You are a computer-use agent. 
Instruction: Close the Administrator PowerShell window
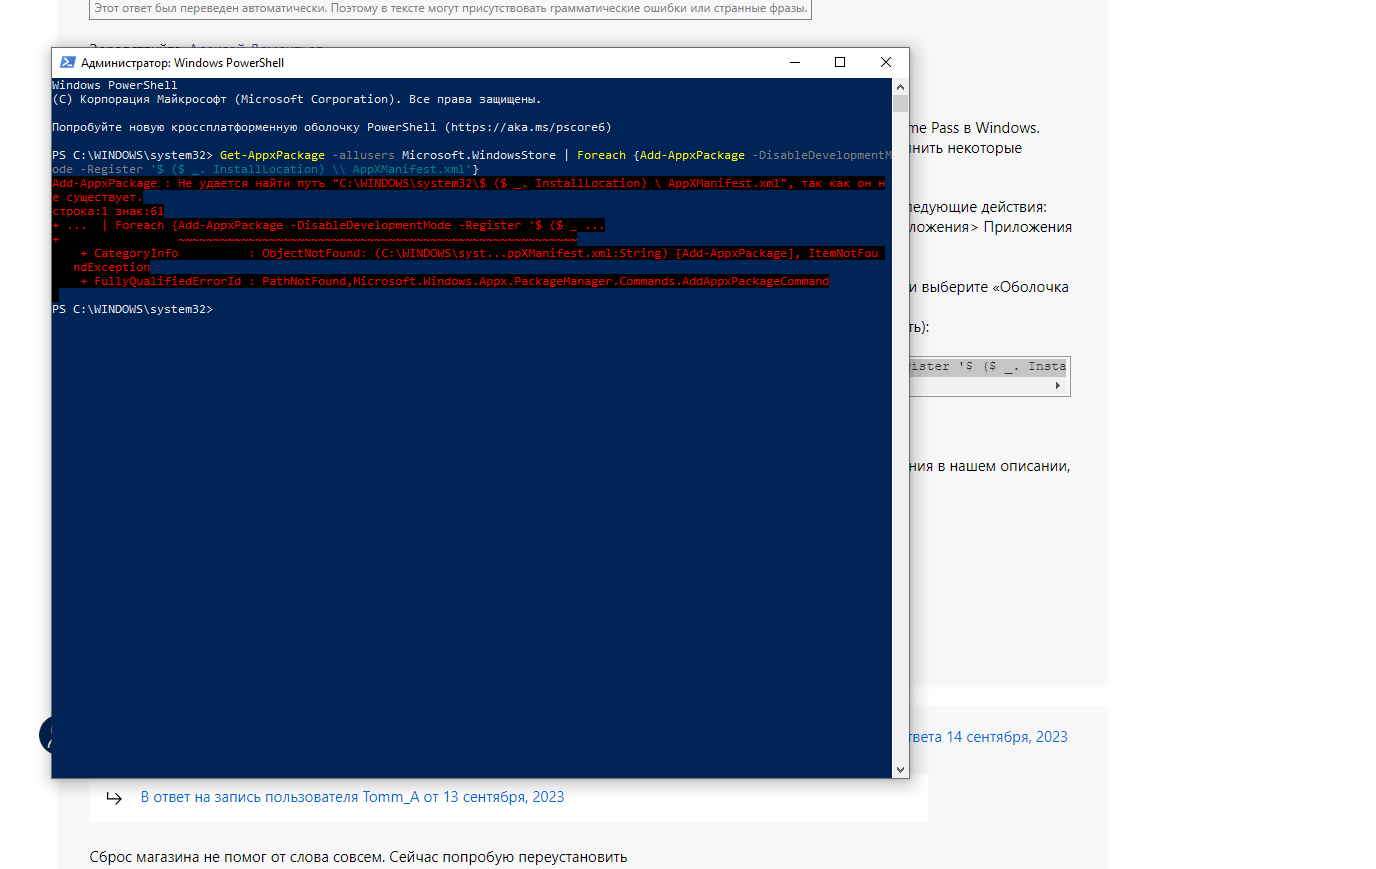[886, 62]
